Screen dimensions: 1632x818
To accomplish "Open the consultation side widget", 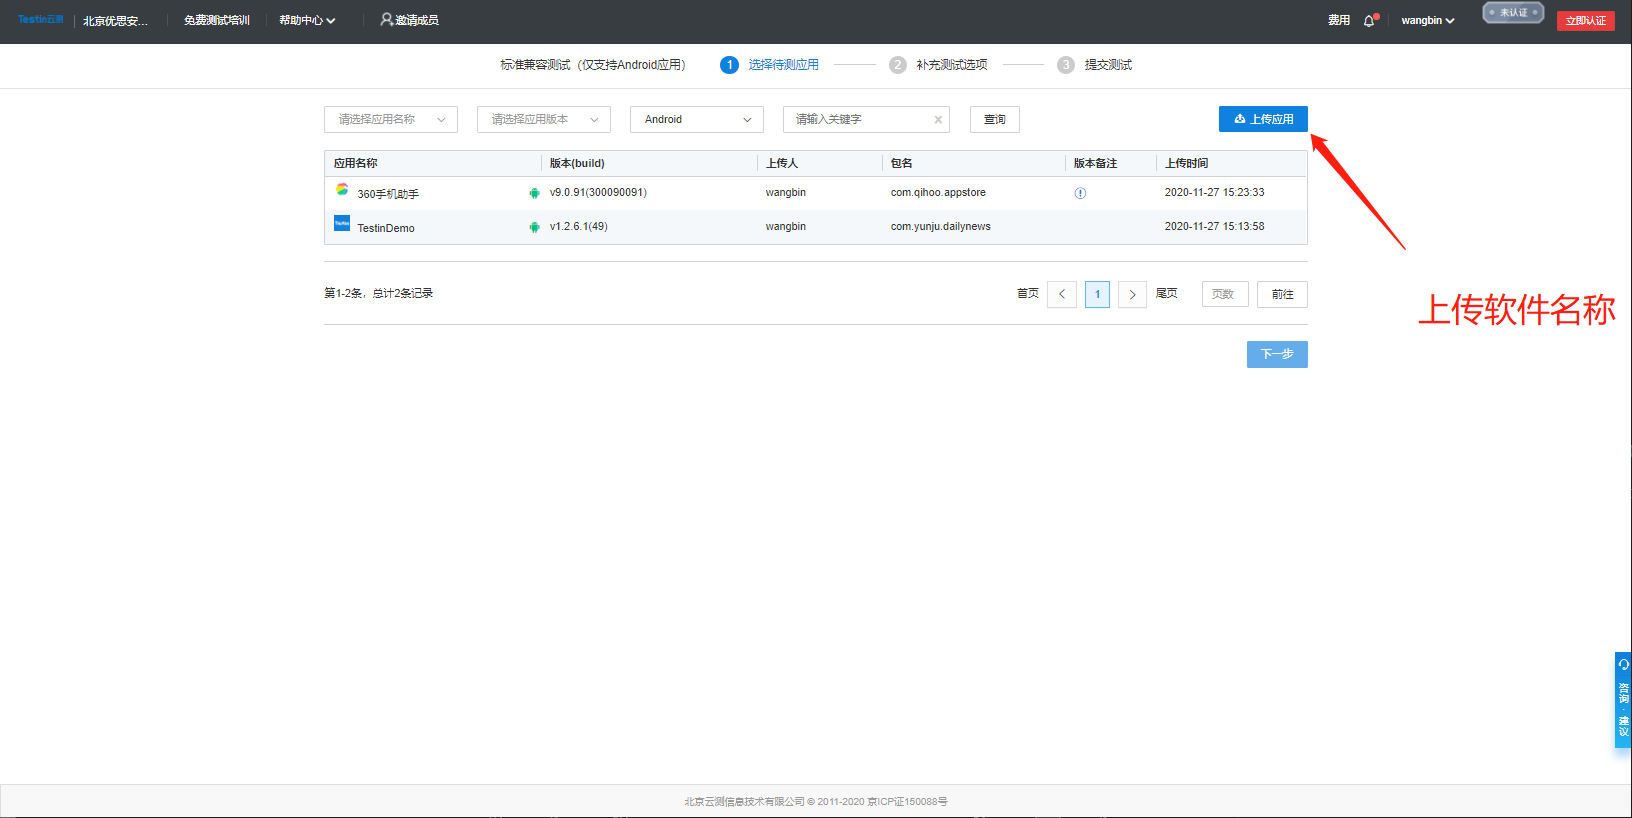I will (1623, 700).
